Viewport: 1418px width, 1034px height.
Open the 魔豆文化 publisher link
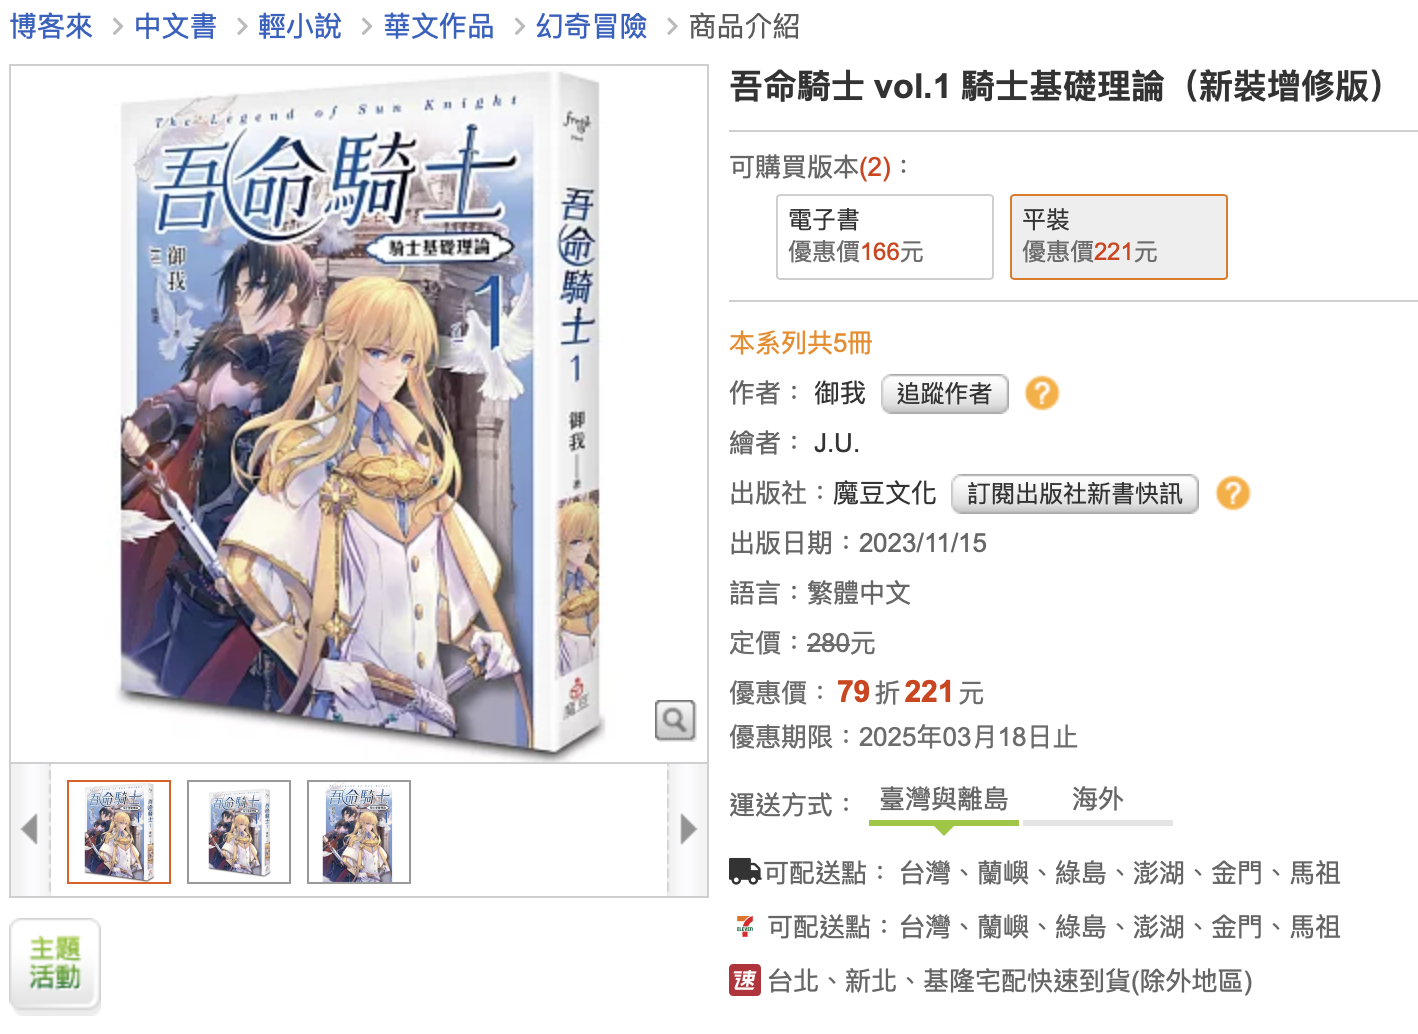tap(884, 493)
